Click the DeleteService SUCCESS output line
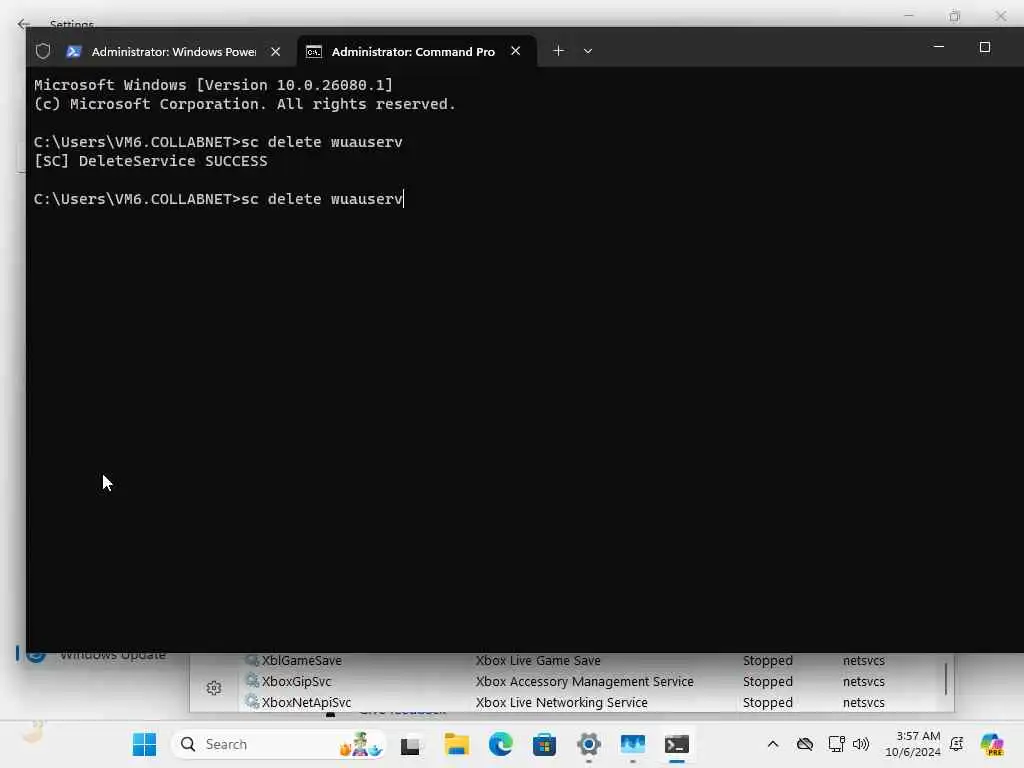 click(150, 161)
